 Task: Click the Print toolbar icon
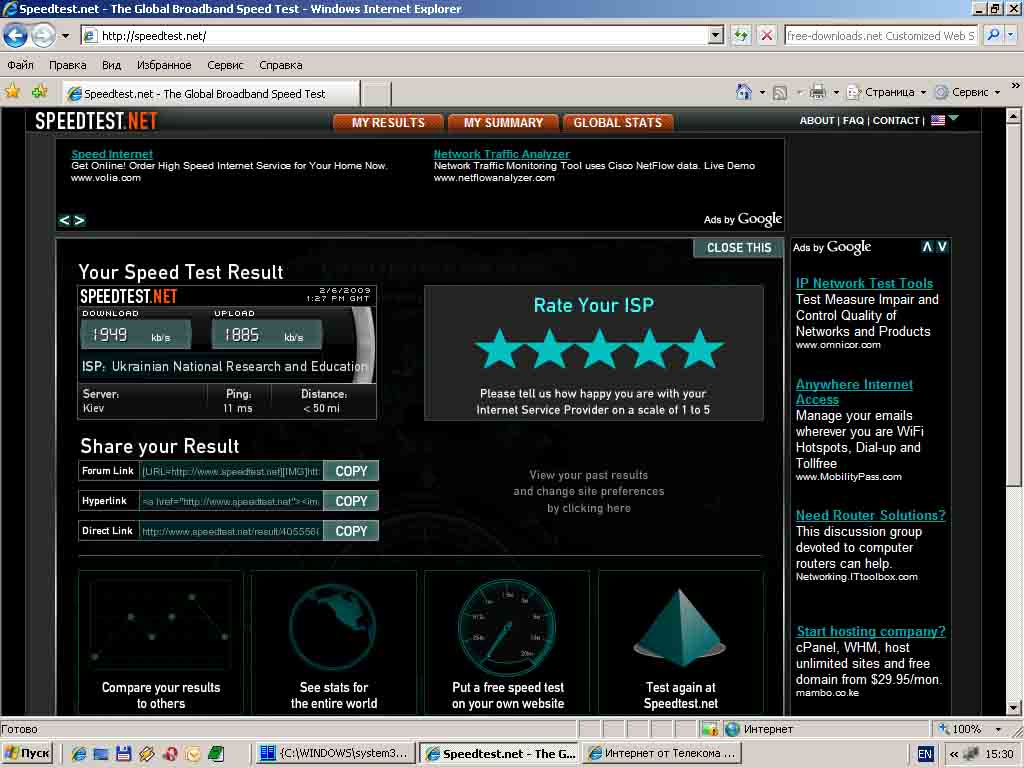click(817, 92)
